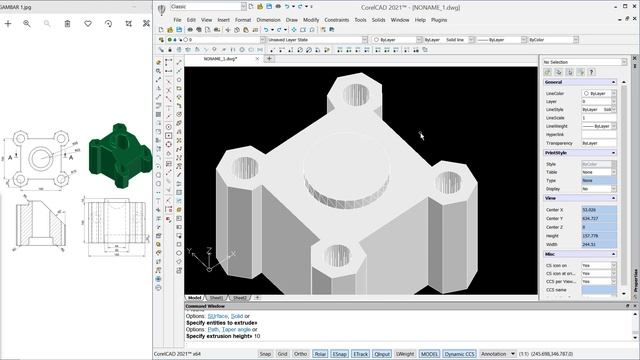Click the Undo arrow in standard toolbar

(x=266, y=30)
